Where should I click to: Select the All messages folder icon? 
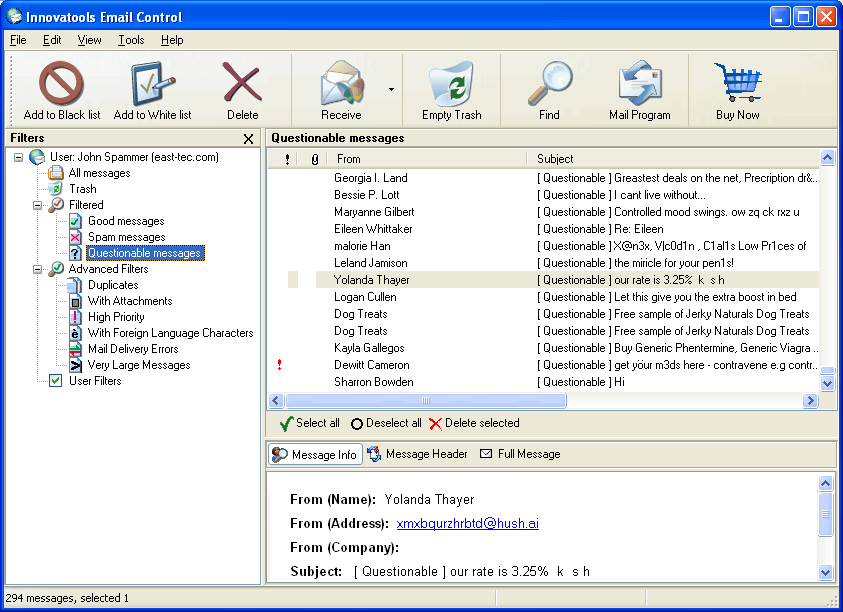pyautogui.click(x=55, y=173)
